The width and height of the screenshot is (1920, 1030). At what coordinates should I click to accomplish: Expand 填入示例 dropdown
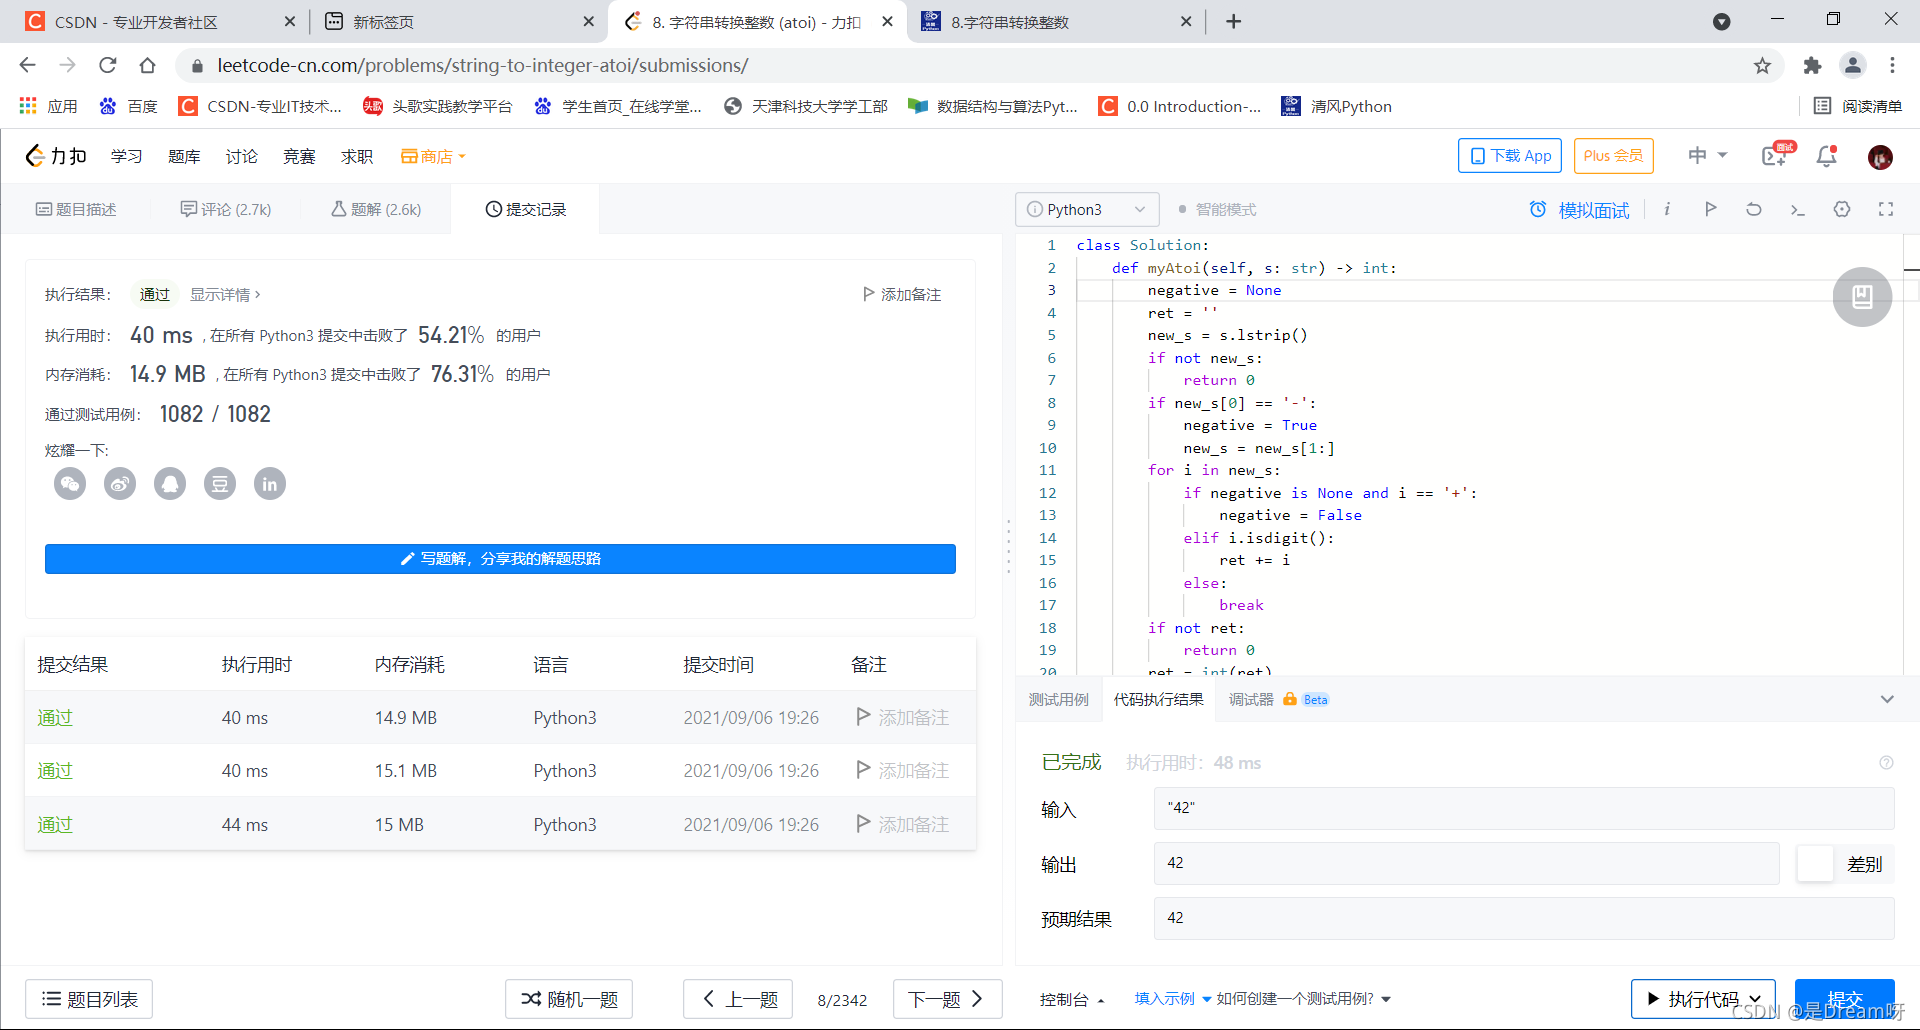click(x=1172, y=999)
